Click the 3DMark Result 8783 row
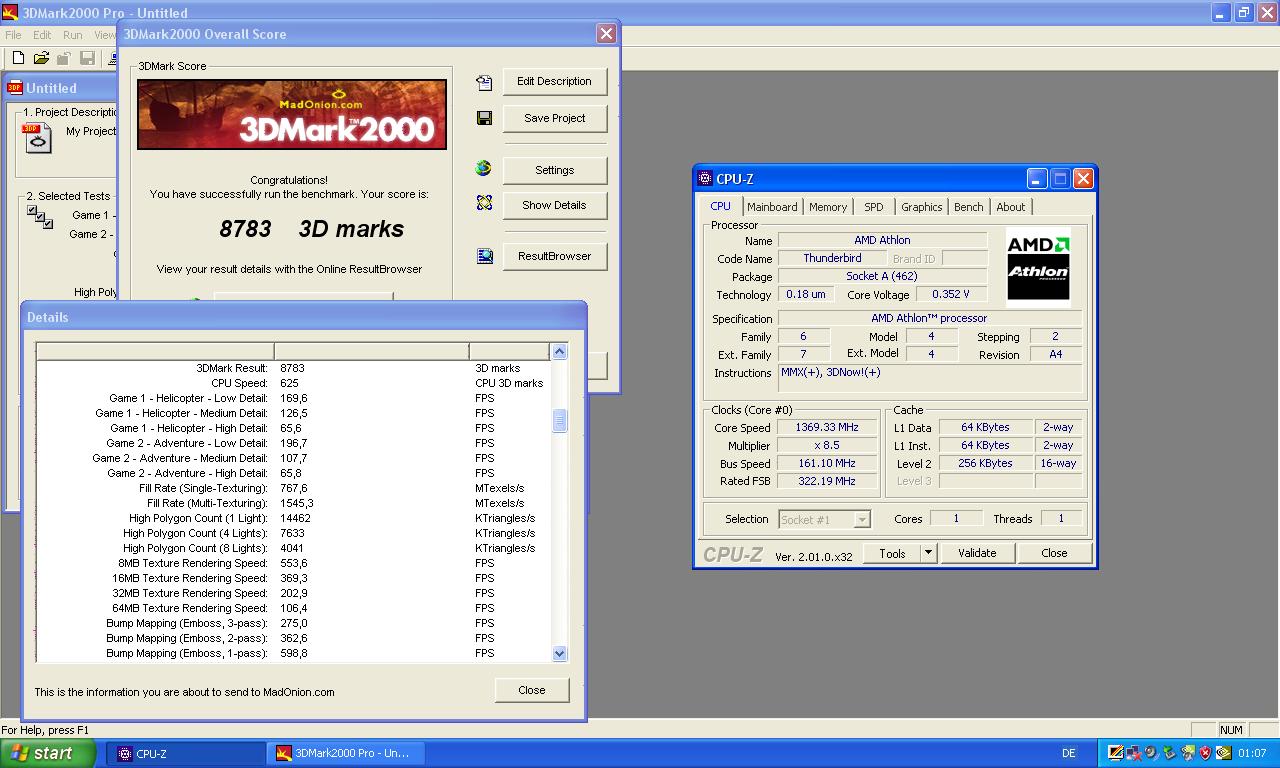 pos(293,368)
